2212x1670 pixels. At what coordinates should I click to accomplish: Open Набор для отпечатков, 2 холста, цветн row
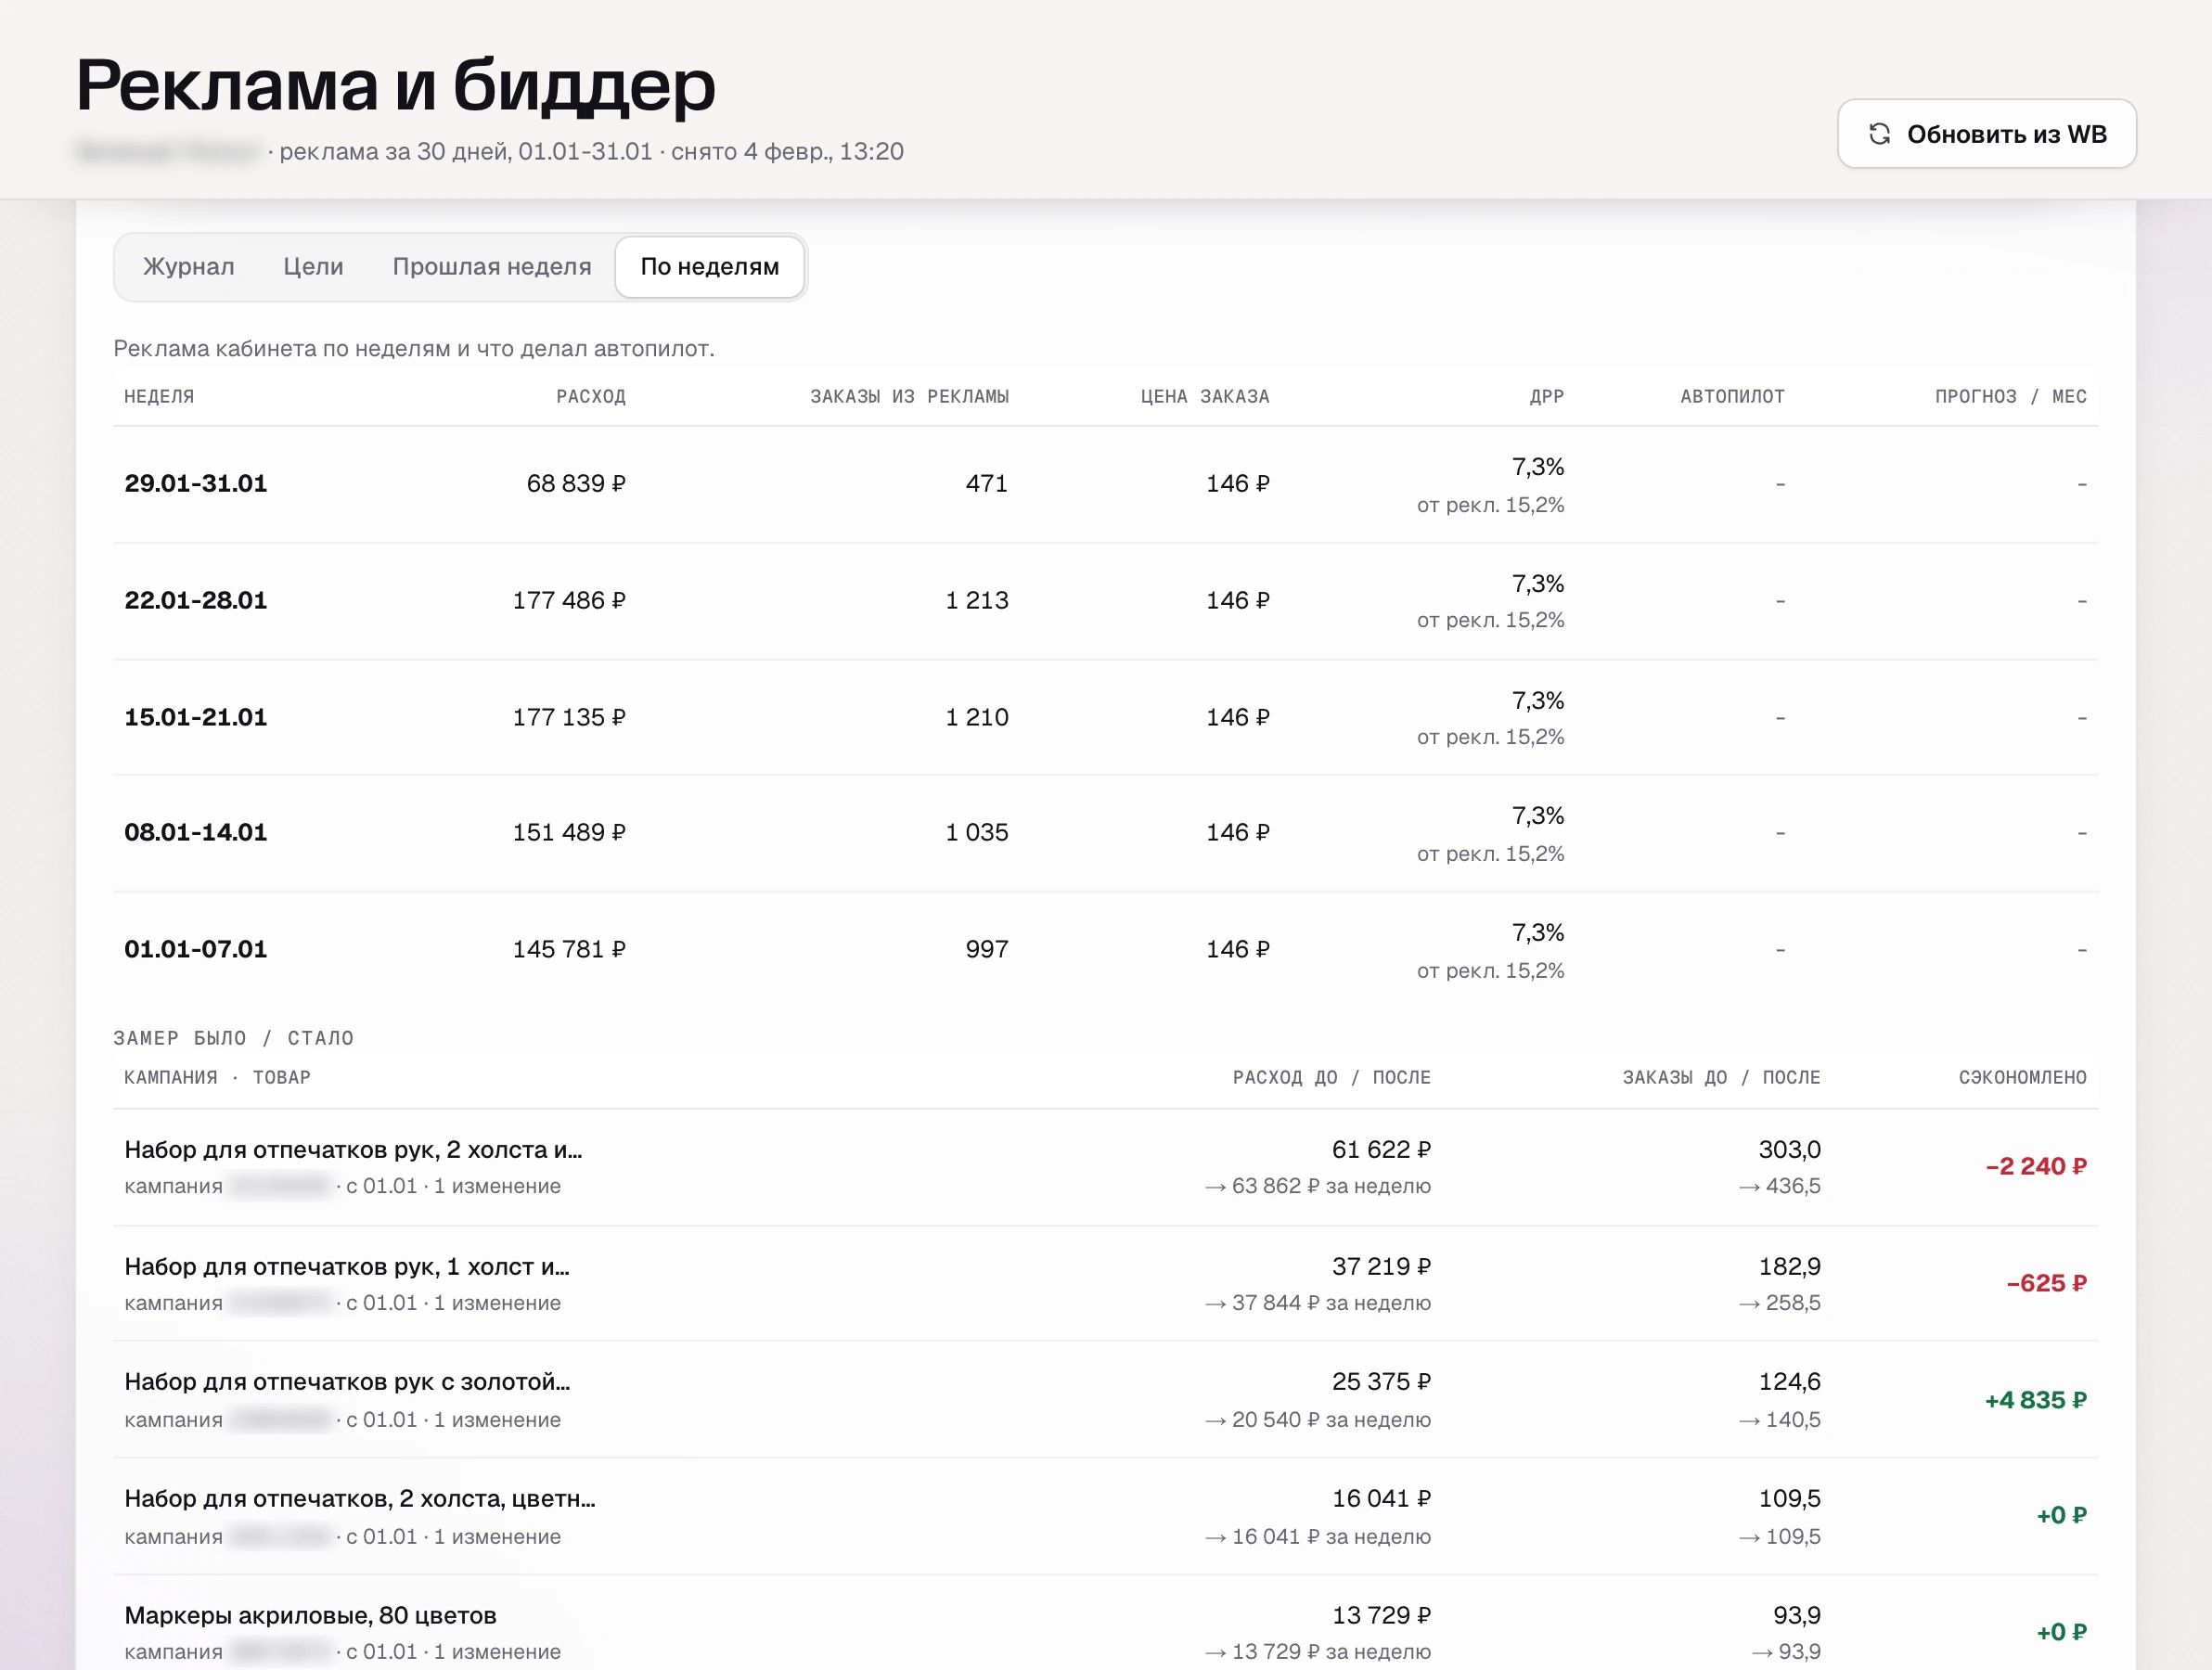[1105, 1517]
